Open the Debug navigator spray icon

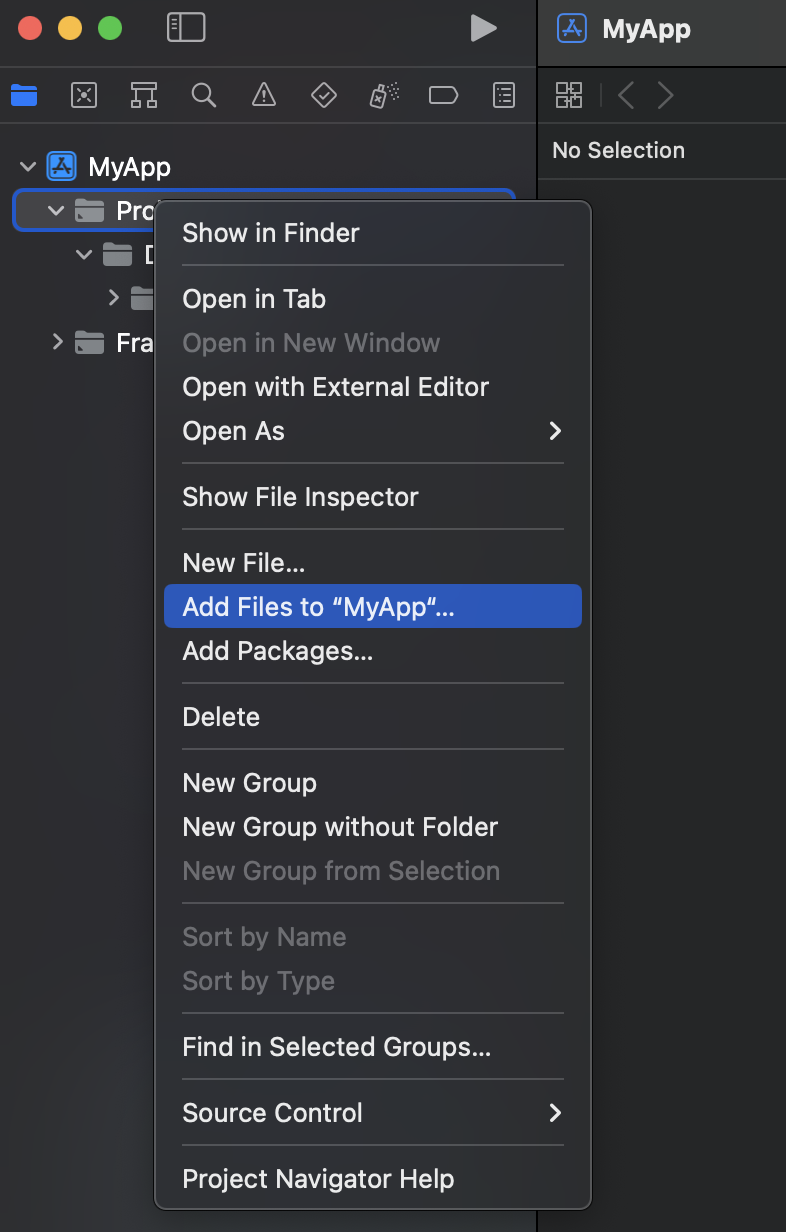(384, 95)
